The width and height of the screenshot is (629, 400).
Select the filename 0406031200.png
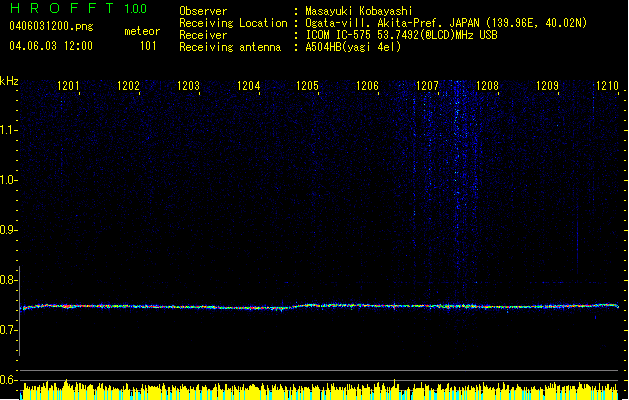coord(51,26)
